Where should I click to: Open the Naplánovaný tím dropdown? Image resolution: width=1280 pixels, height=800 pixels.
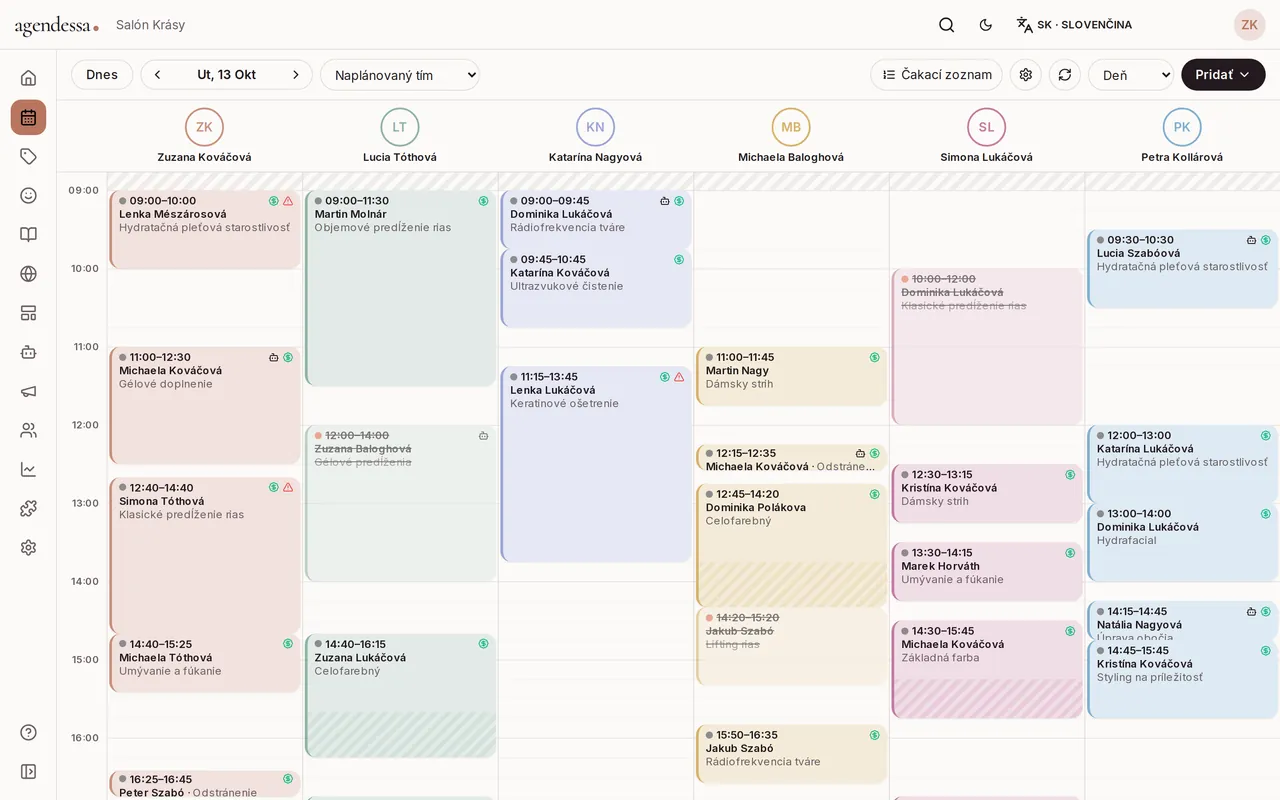point(400,75)
